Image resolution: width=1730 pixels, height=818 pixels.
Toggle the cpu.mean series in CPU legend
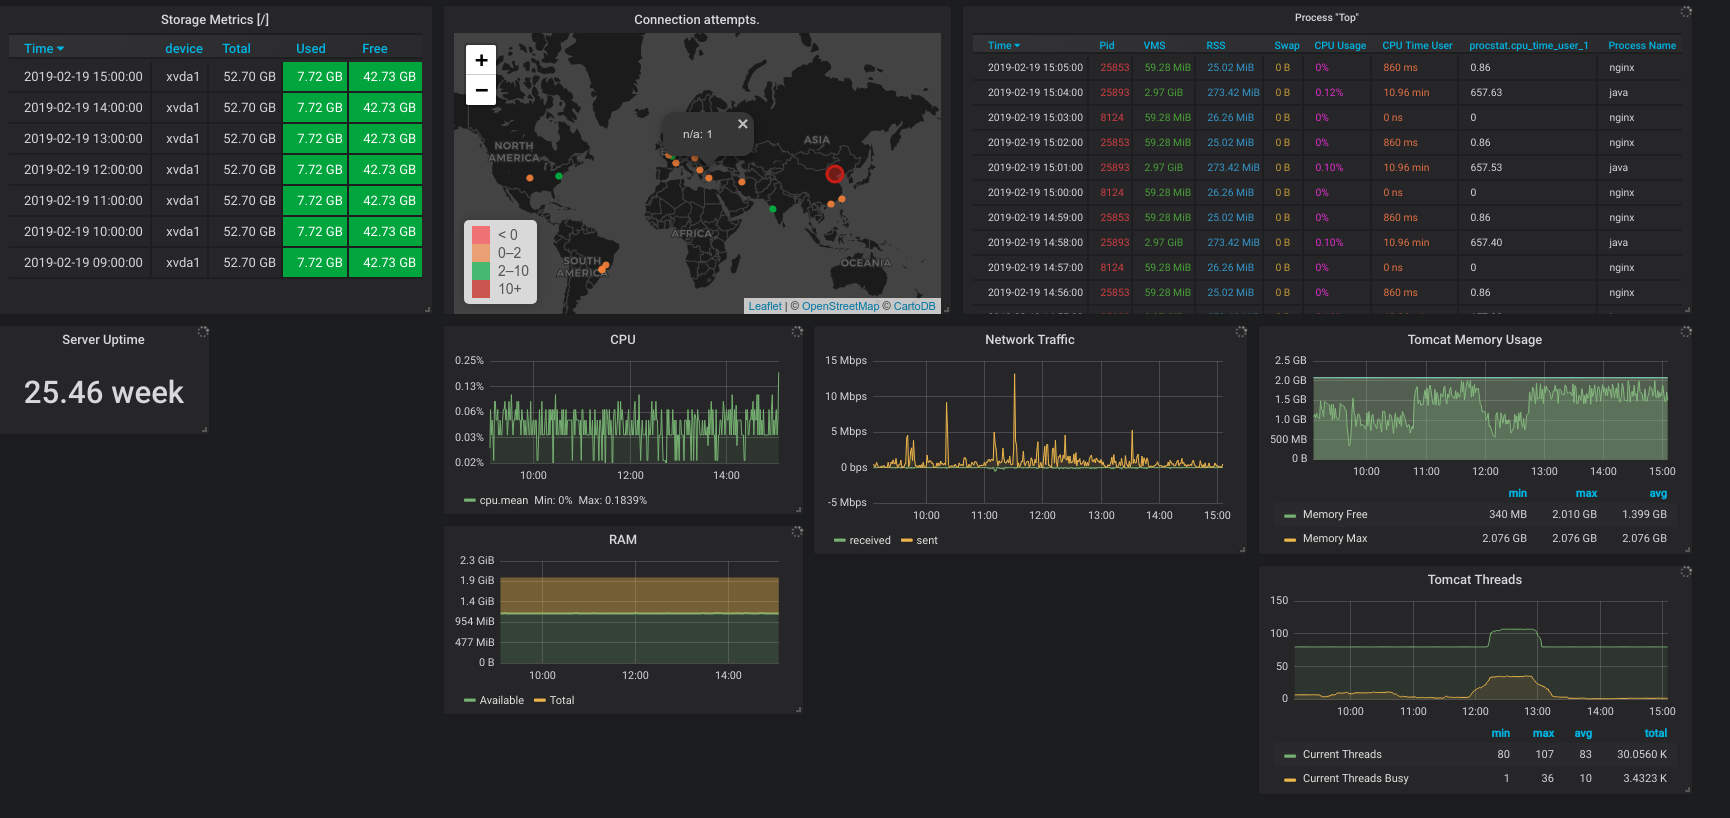pos(503,500)
